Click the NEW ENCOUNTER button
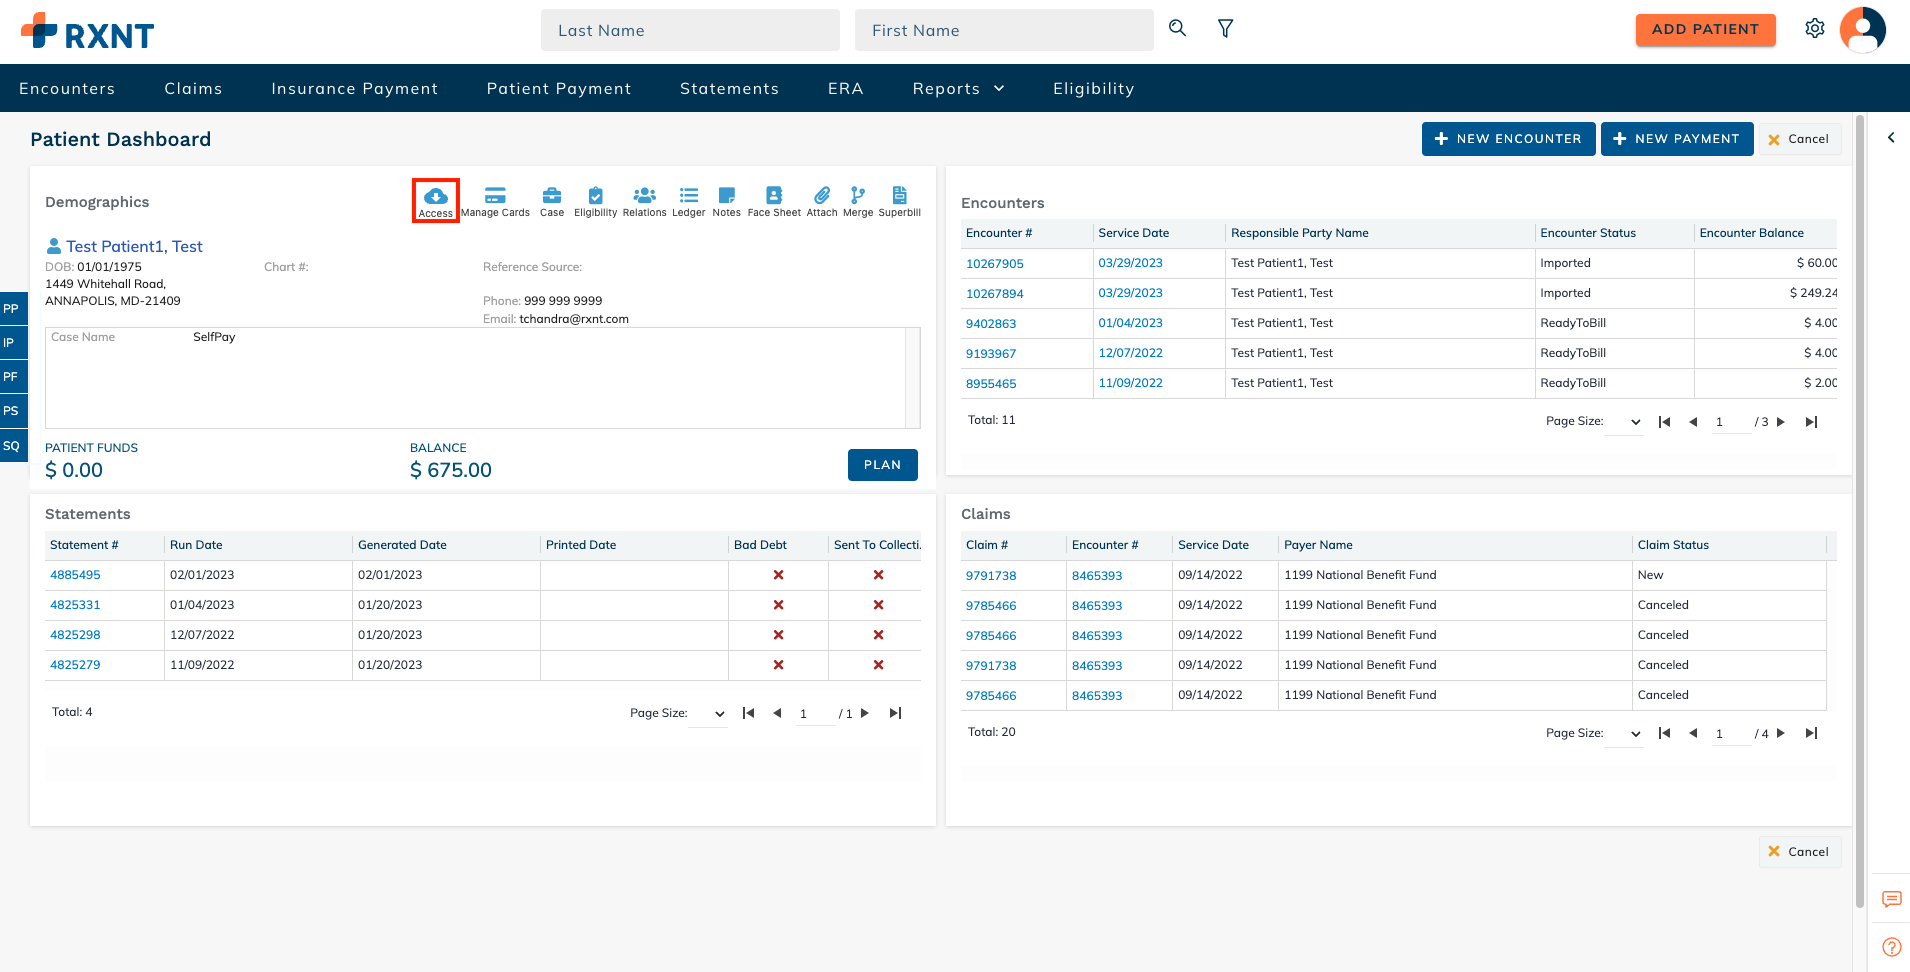The height and width of the screenshot is (972, 1910). click(x=1507, y=139)
